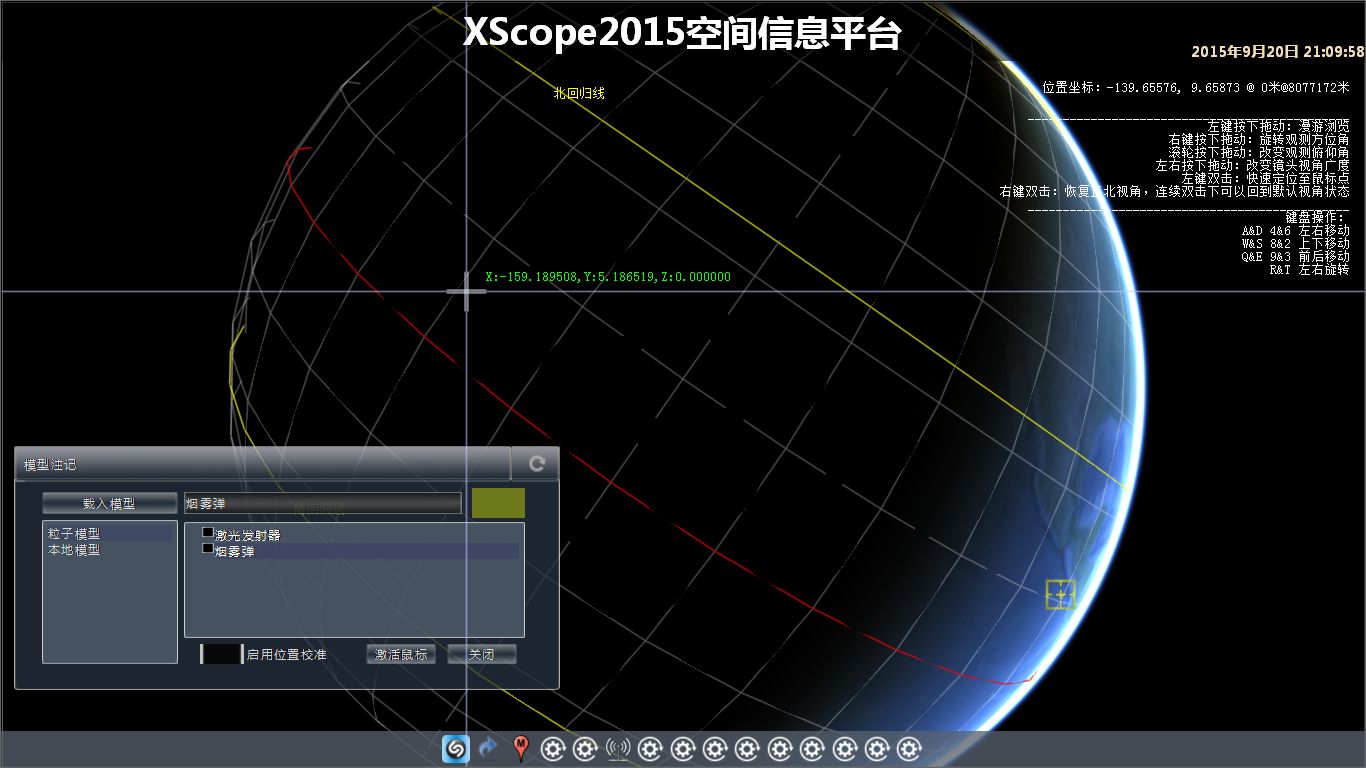Click the refresh icon on 模型注记 panel header
Screen dimensions: 1366x768
(536, 464)
